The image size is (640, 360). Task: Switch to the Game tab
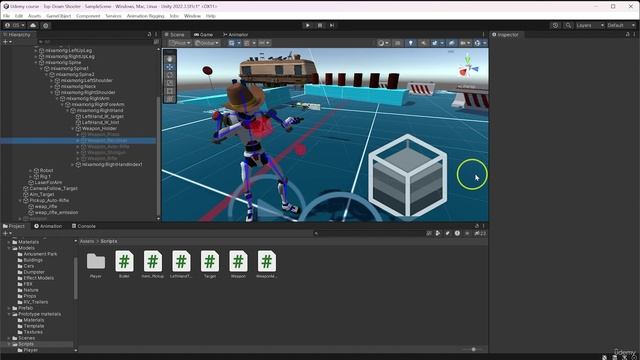click(203, 35)
